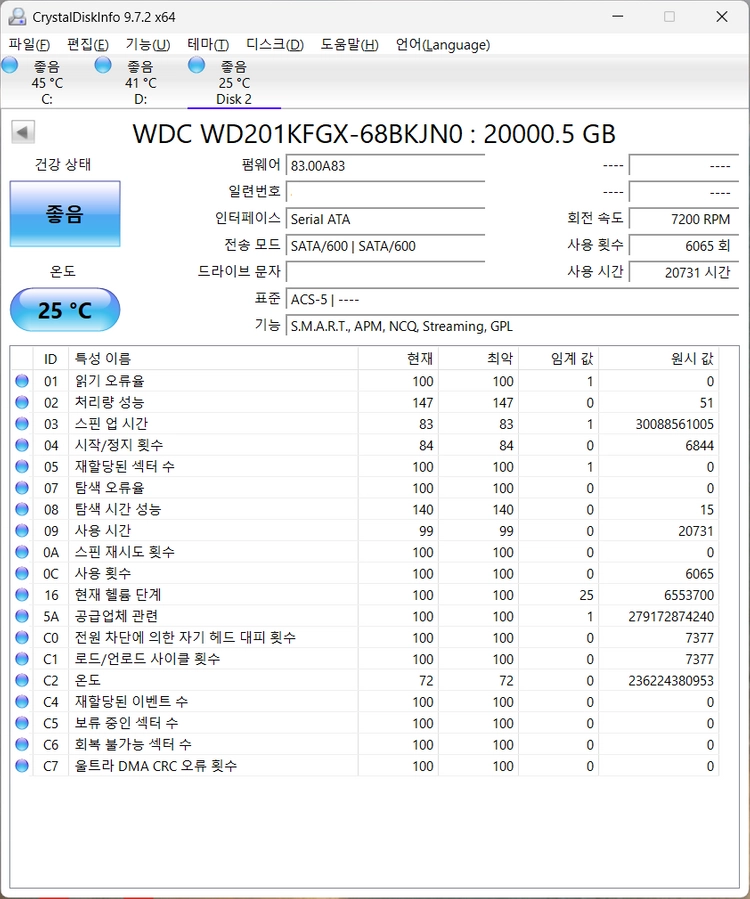
Task: Click the blue status orb for drive D:
Action: (103, 65)
